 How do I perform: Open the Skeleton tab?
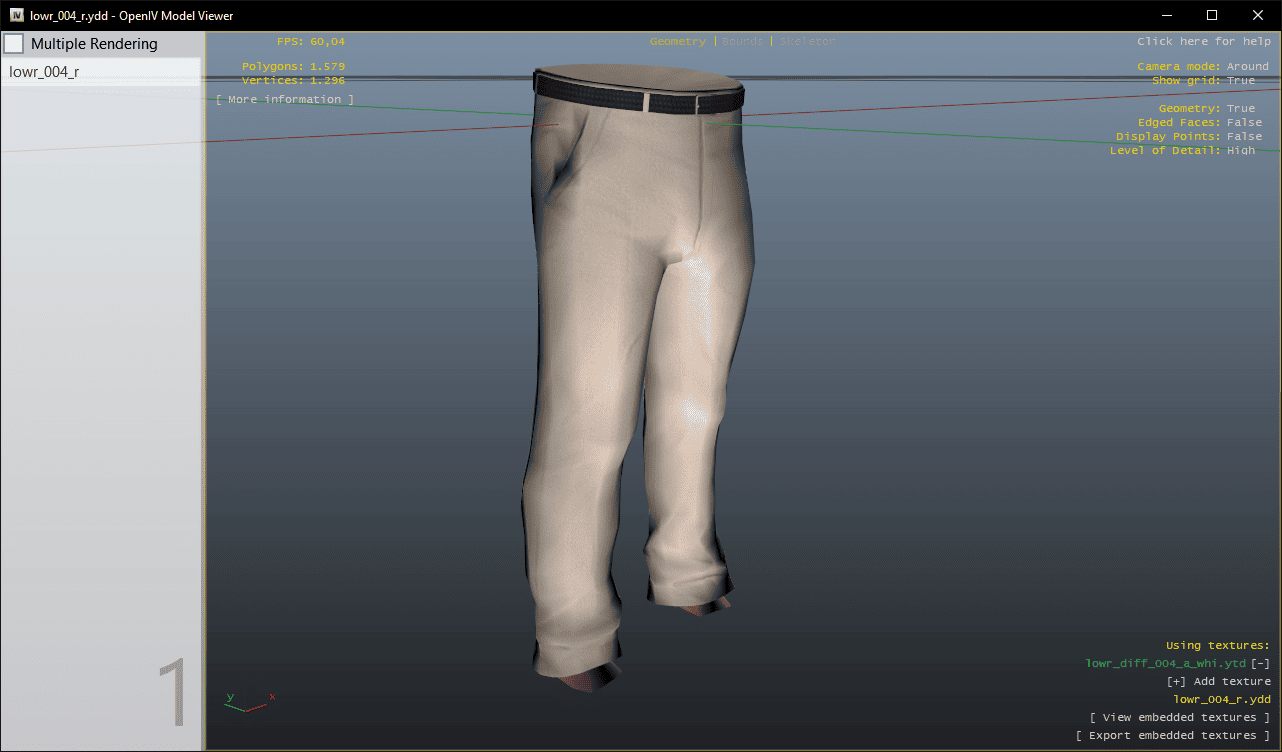[x=807, y=42]
